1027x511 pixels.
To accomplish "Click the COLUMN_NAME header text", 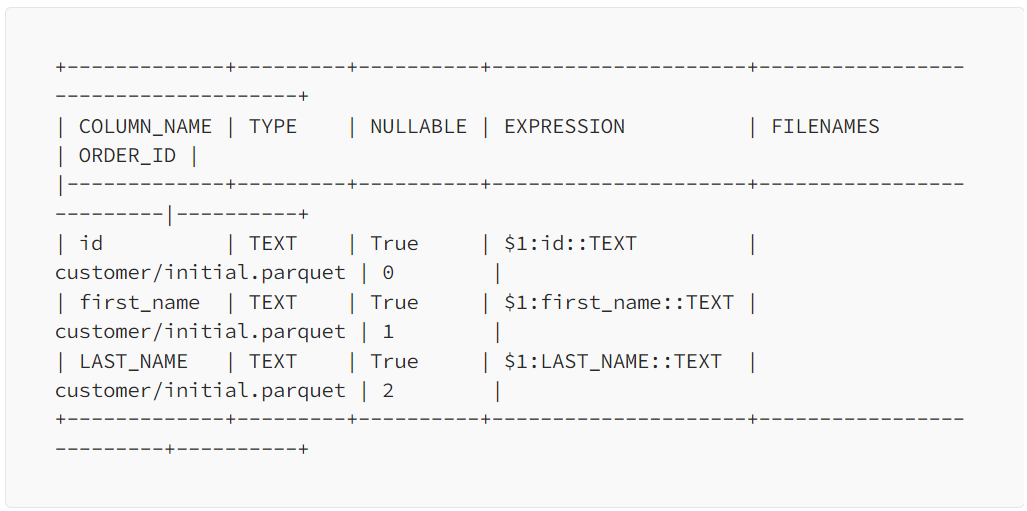I will tap(145, 126).
